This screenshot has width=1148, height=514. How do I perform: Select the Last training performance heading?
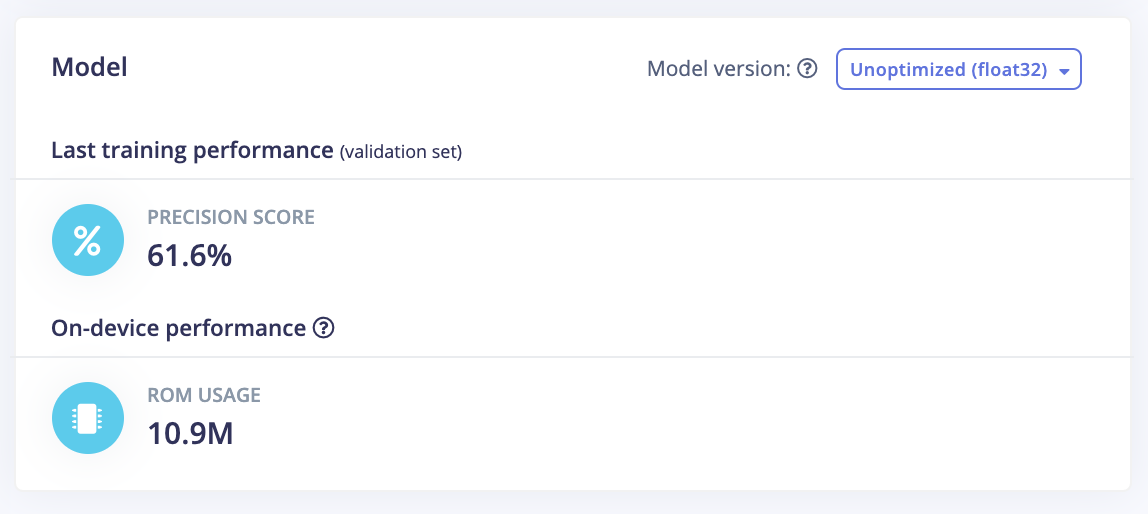click(x=192, y=151)
